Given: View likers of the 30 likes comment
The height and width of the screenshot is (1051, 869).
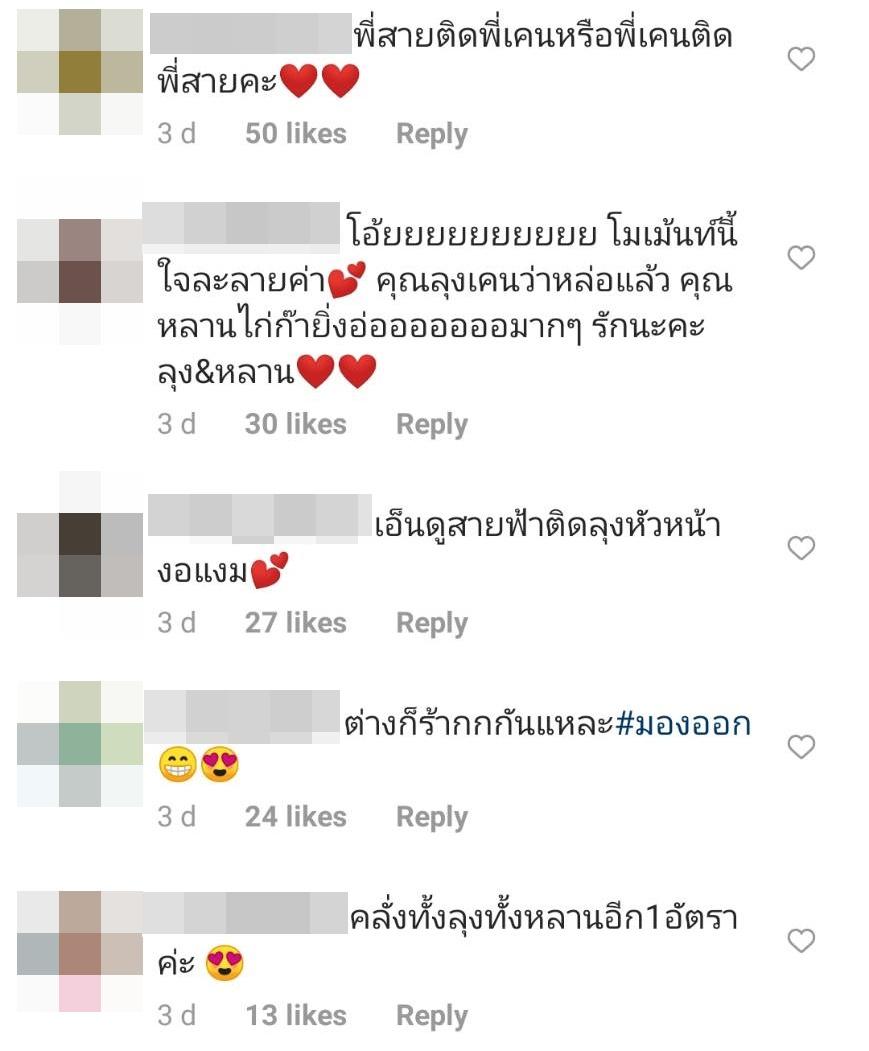Looking at the screenshot, I should 296,424.
